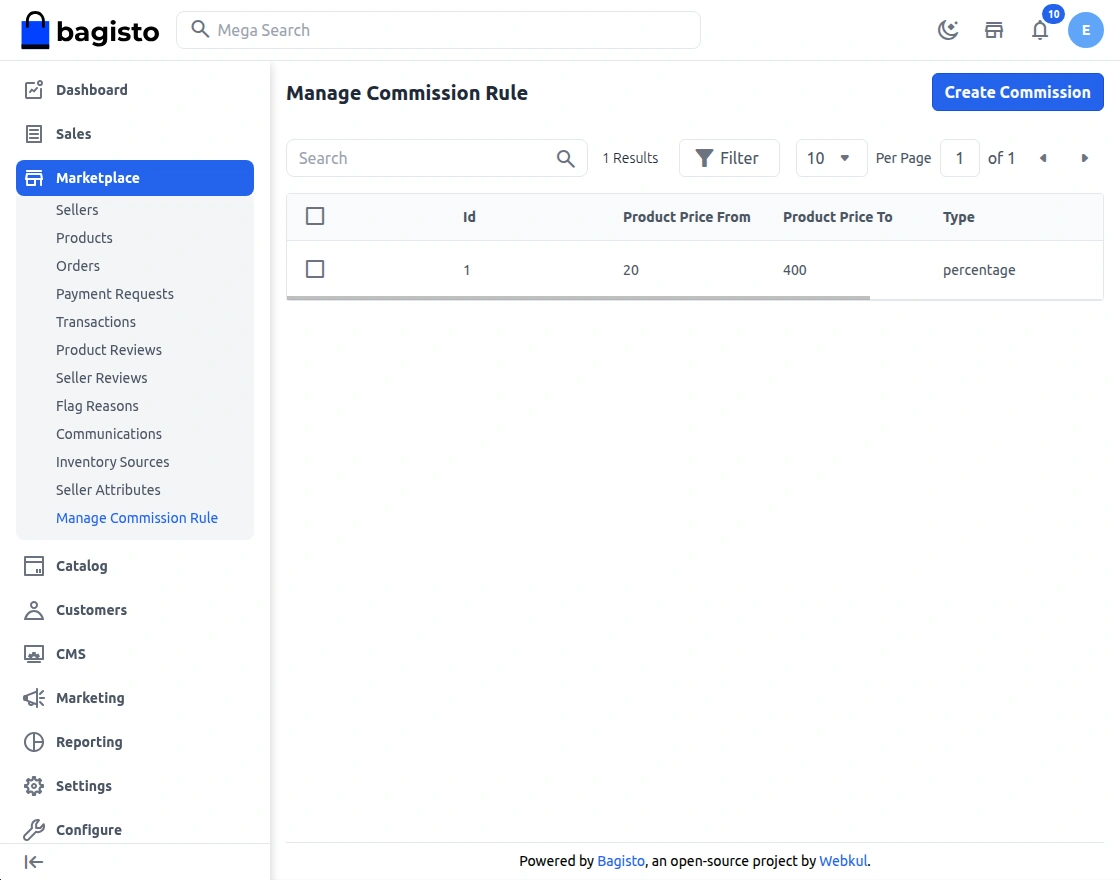Image resolution: width=1120 pixels, height=880 pixels.
Task: Open the per-page count dropdown showing 10
Action: 831,158
